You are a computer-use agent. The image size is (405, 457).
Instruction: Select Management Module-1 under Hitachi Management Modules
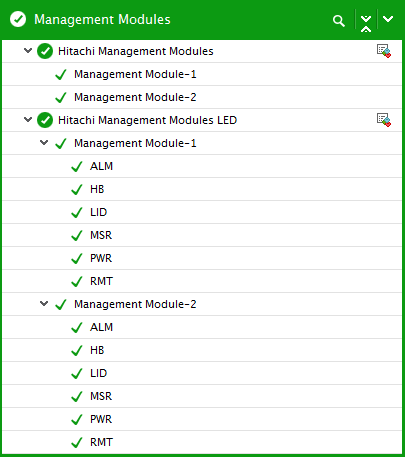click(202, 74)
